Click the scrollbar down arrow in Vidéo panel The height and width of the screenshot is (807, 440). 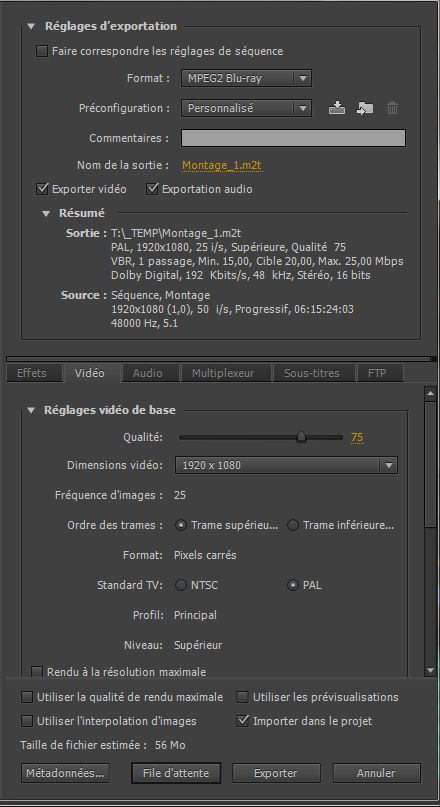click(x=430, y=670)
